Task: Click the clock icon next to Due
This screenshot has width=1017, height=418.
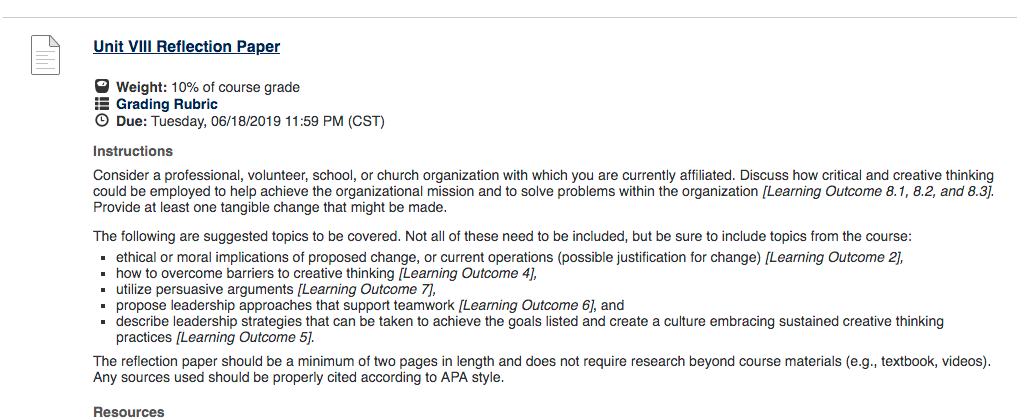Action: 102,121
